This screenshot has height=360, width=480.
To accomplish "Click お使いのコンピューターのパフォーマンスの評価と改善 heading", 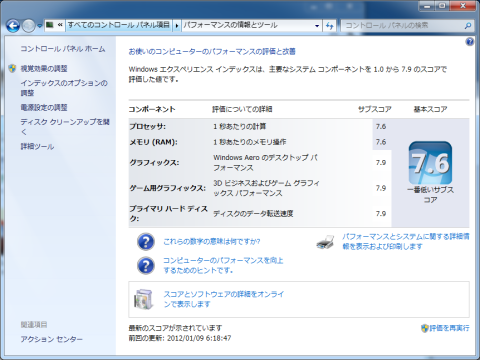I will (x=212, y=51).
